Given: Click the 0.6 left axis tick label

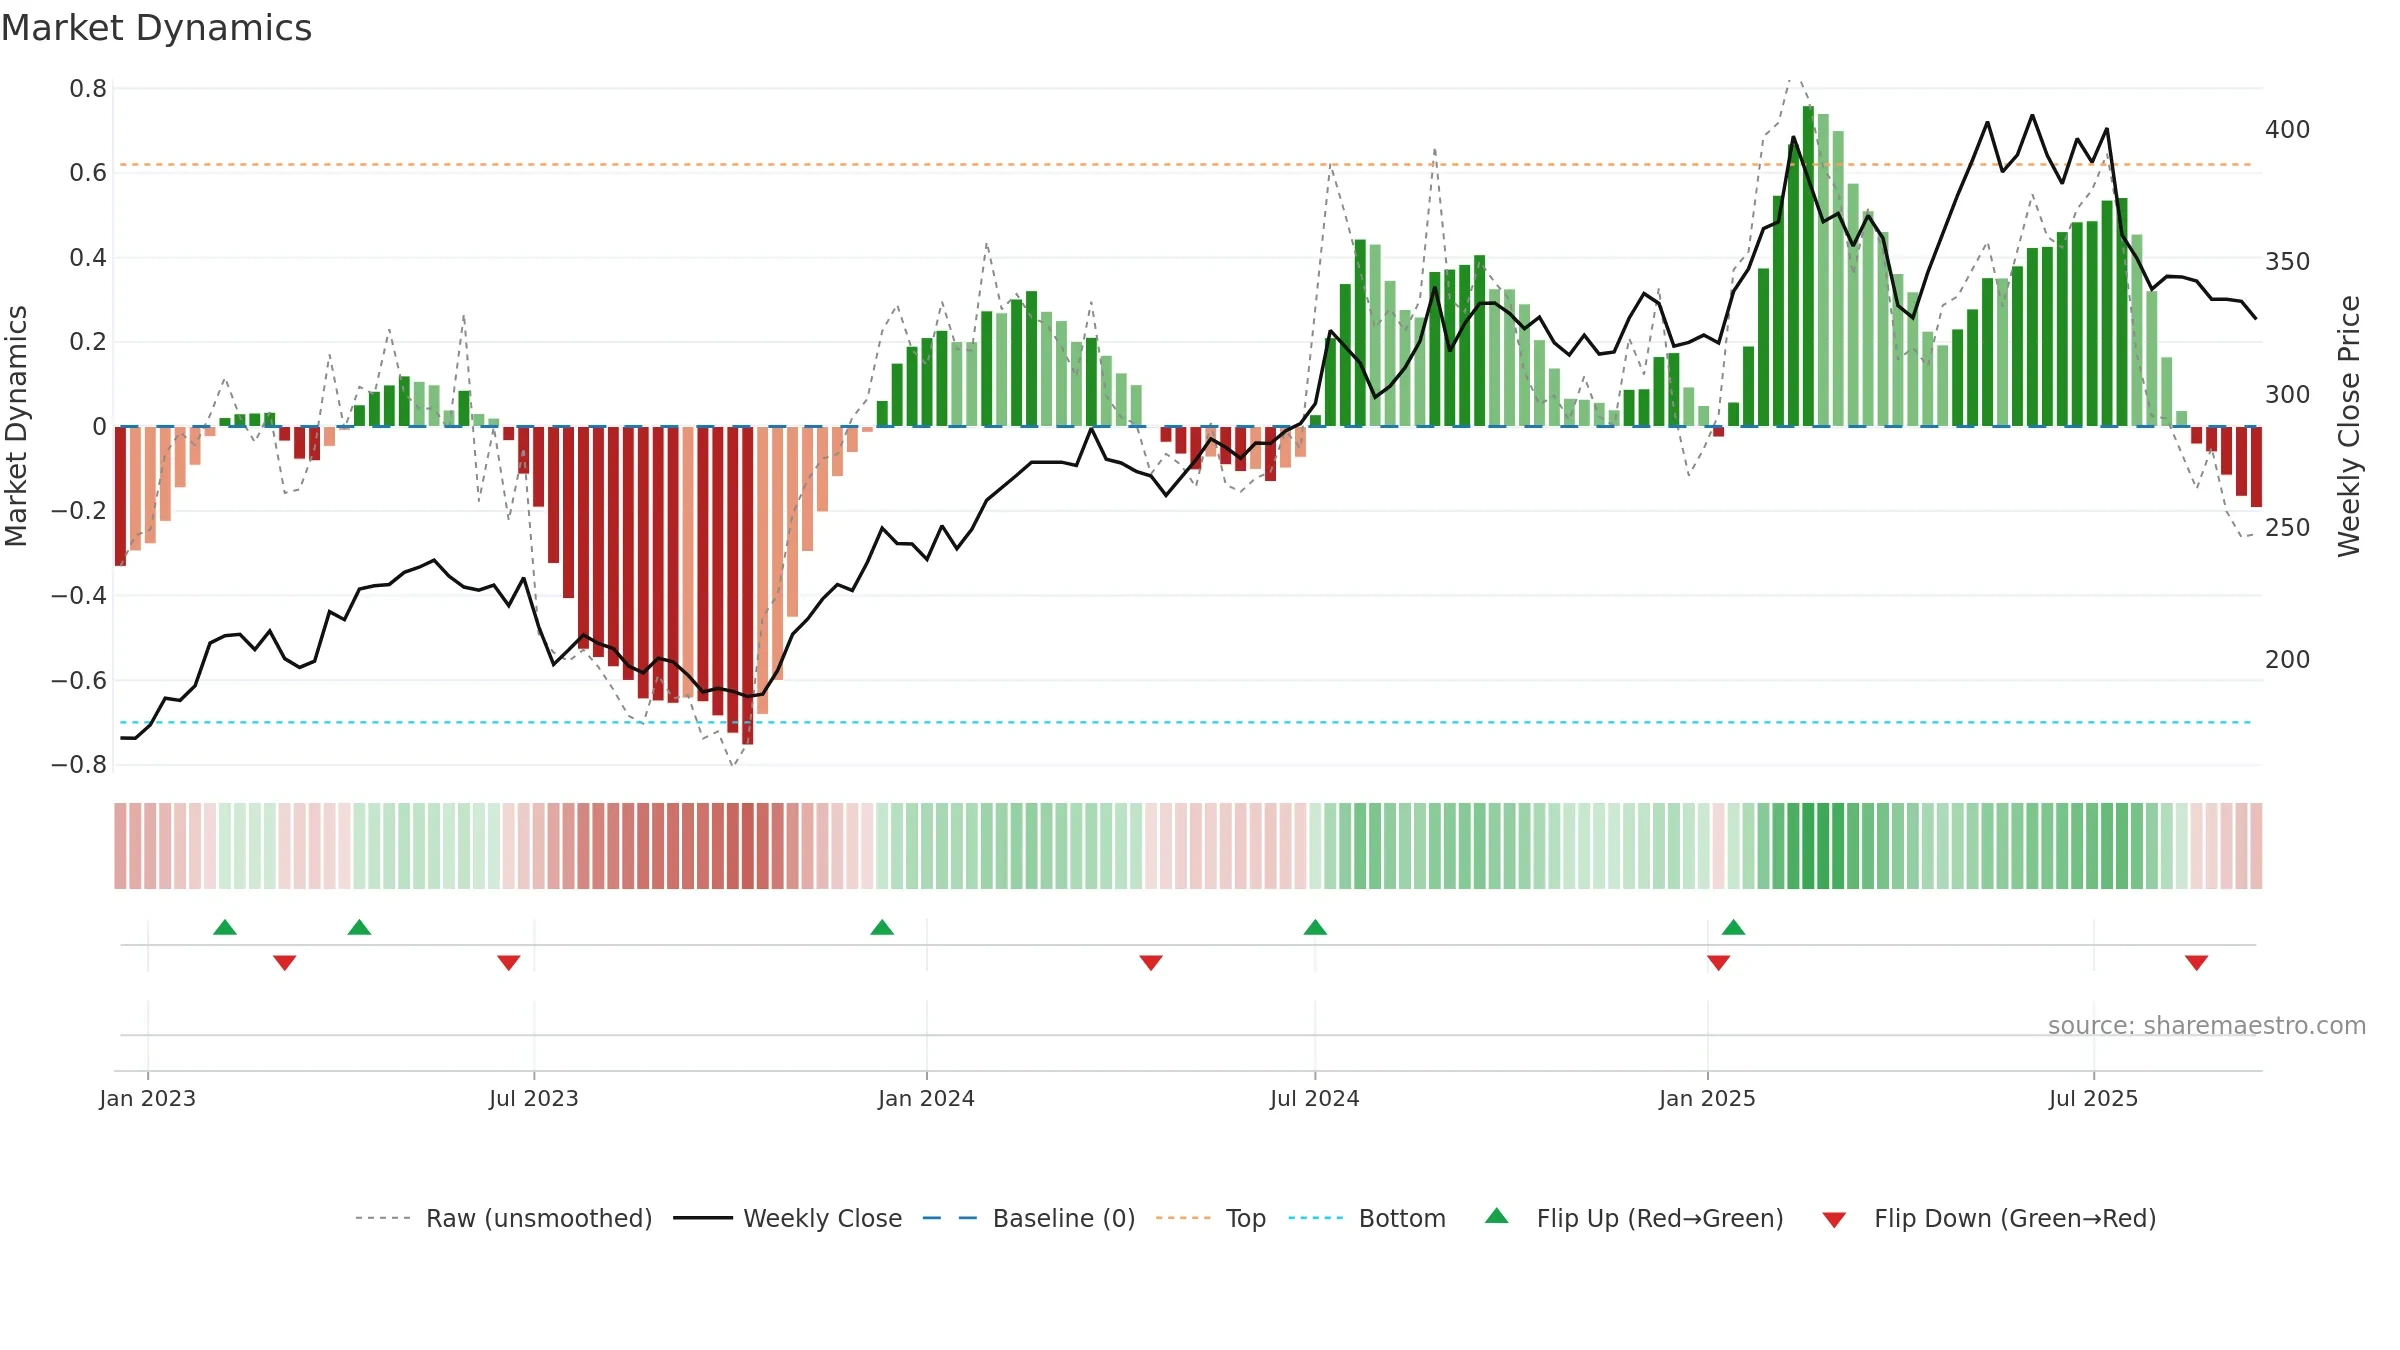Looking at the screenshot, I should pos(88,173).
